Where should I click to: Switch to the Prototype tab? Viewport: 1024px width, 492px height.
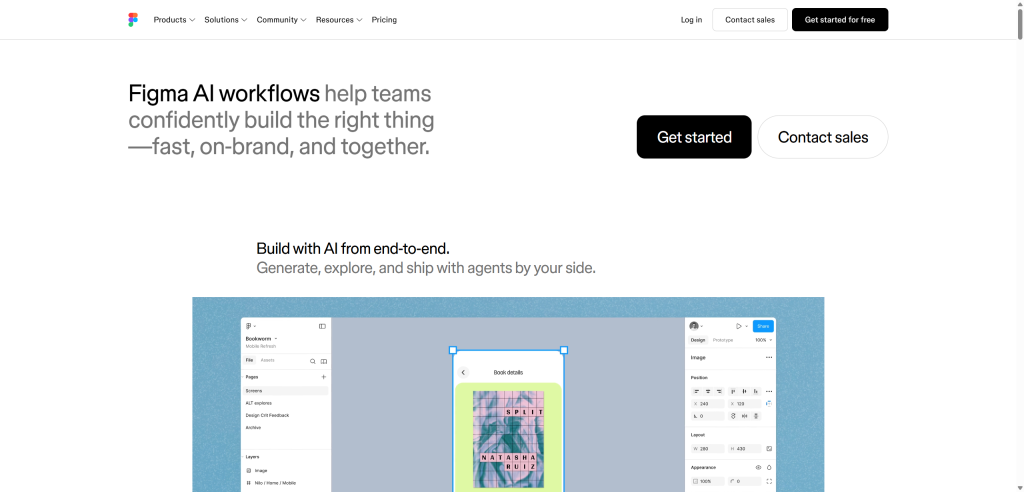723,340
